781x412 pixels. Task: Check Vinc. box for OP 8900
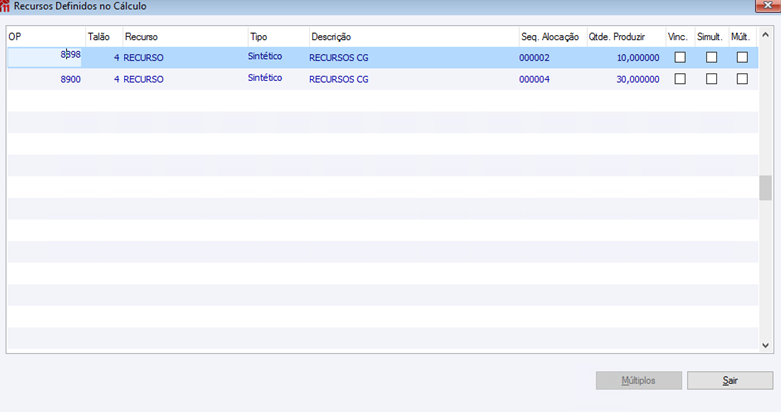(x=680, y=79)
